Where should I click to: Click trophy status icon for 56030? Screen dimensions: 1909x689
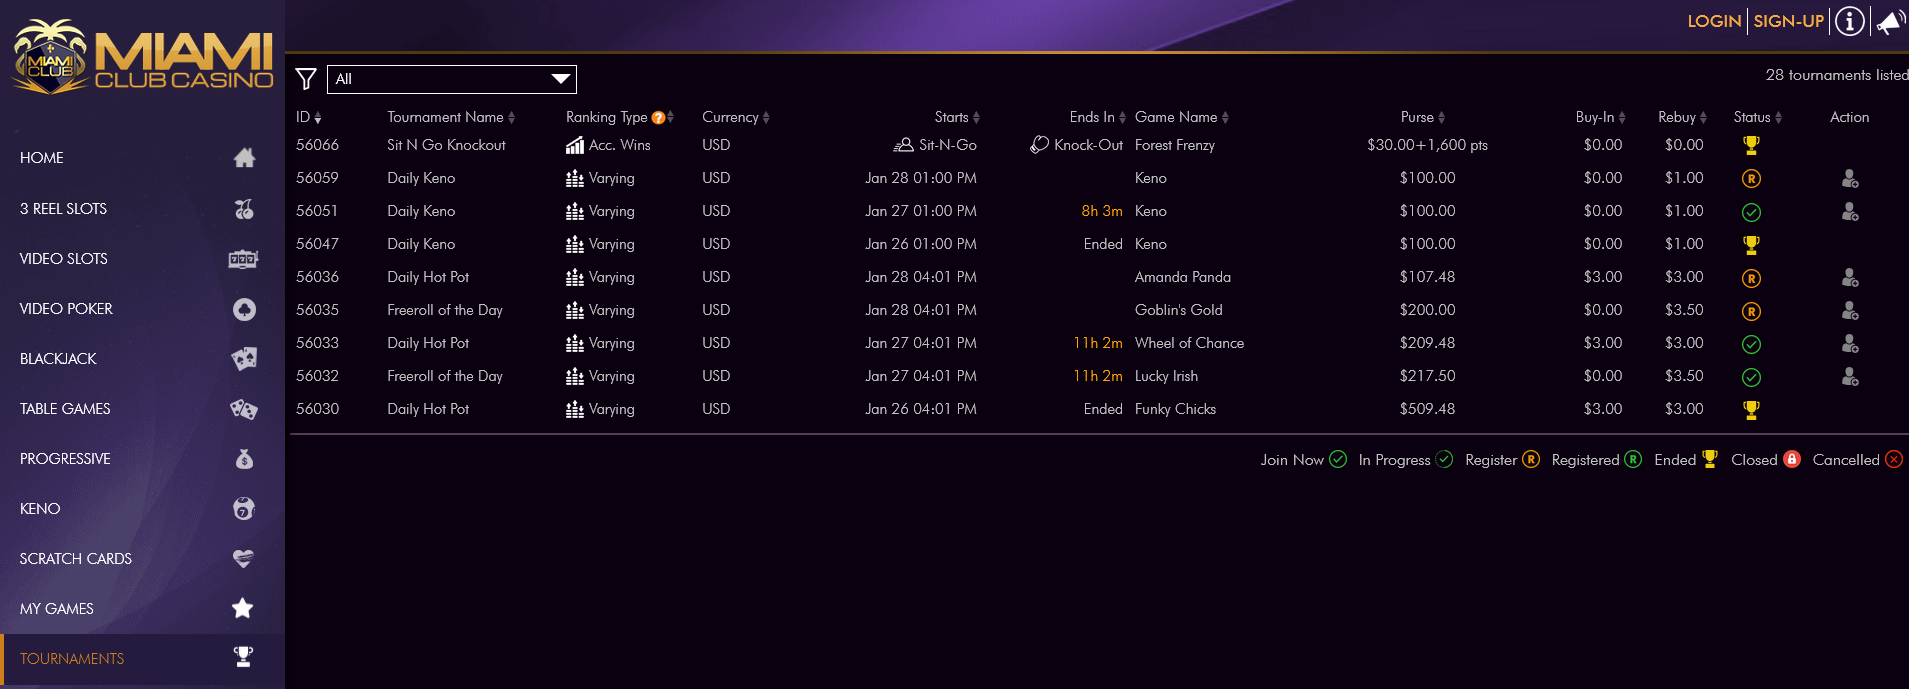[x=1751, y=409]
